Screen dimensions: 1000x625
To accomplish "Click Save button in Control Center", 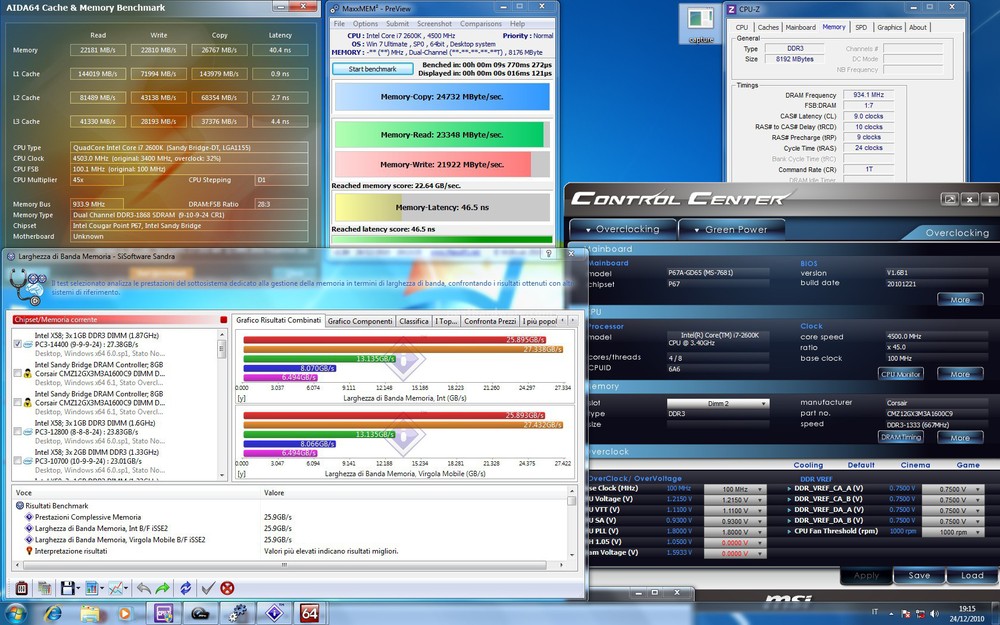I will click(x=919, y=575).
